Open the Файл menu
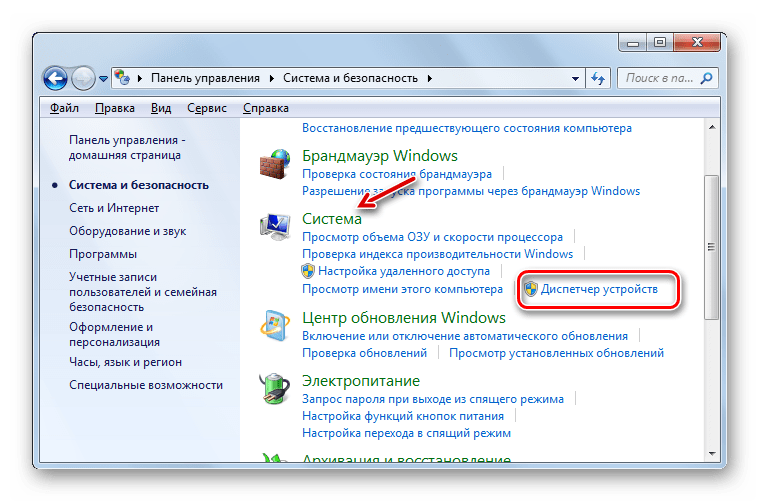This screenshot has width=760, height=502. point(64,108)
